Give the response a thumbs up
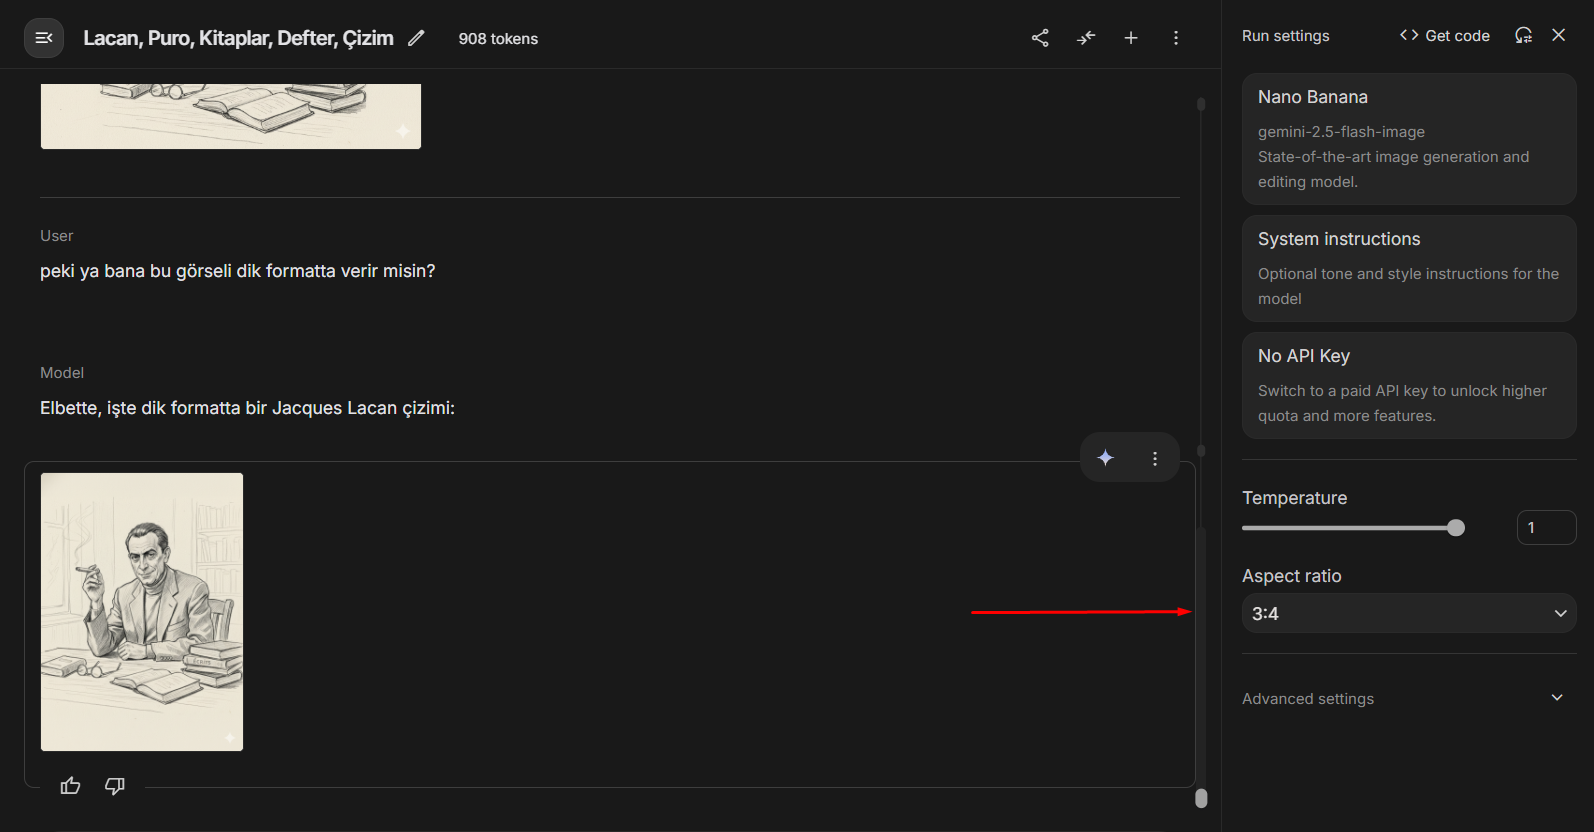The width and height of the screenshot is (1594, 832). click(70, 786)
